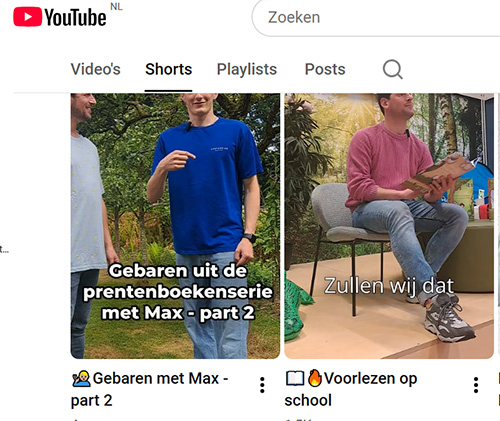The height and width of the screenshot is (421, 500).
Task: Click the signing person emoji before Gebaren
Action: [81, 378]
